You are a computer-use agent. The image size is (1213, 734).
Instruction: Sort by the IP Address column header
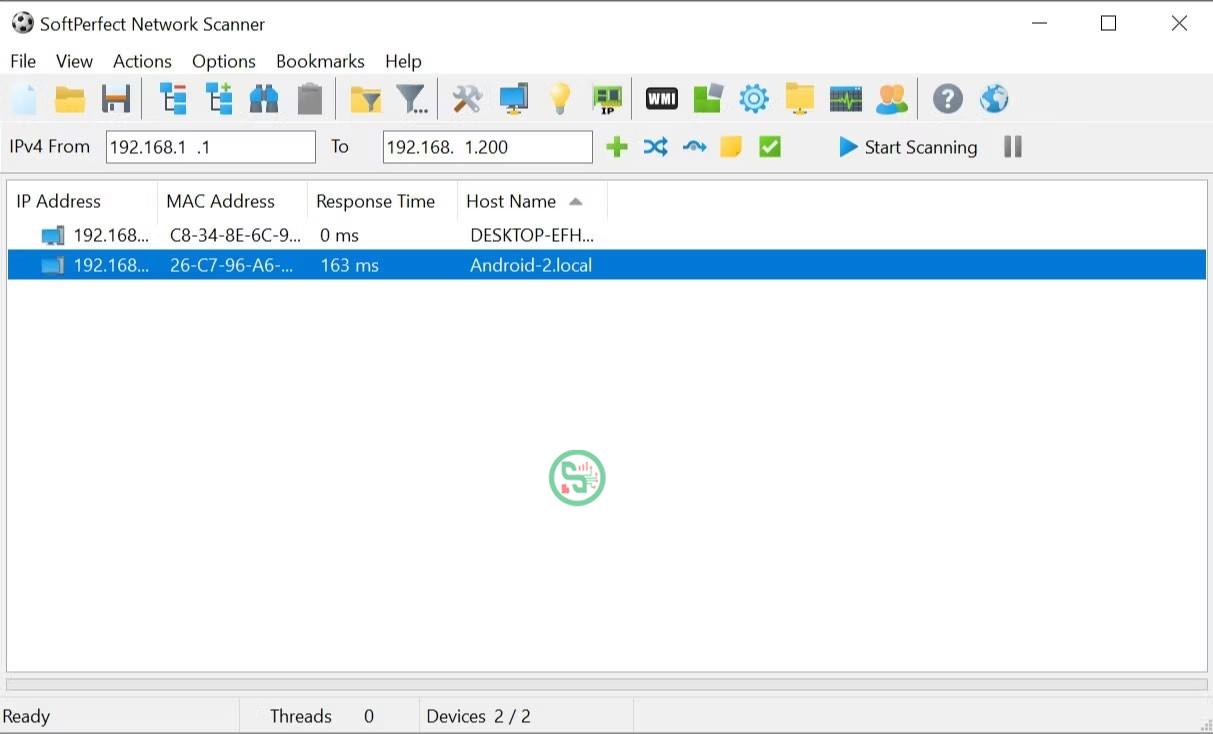tap(82, 201)
